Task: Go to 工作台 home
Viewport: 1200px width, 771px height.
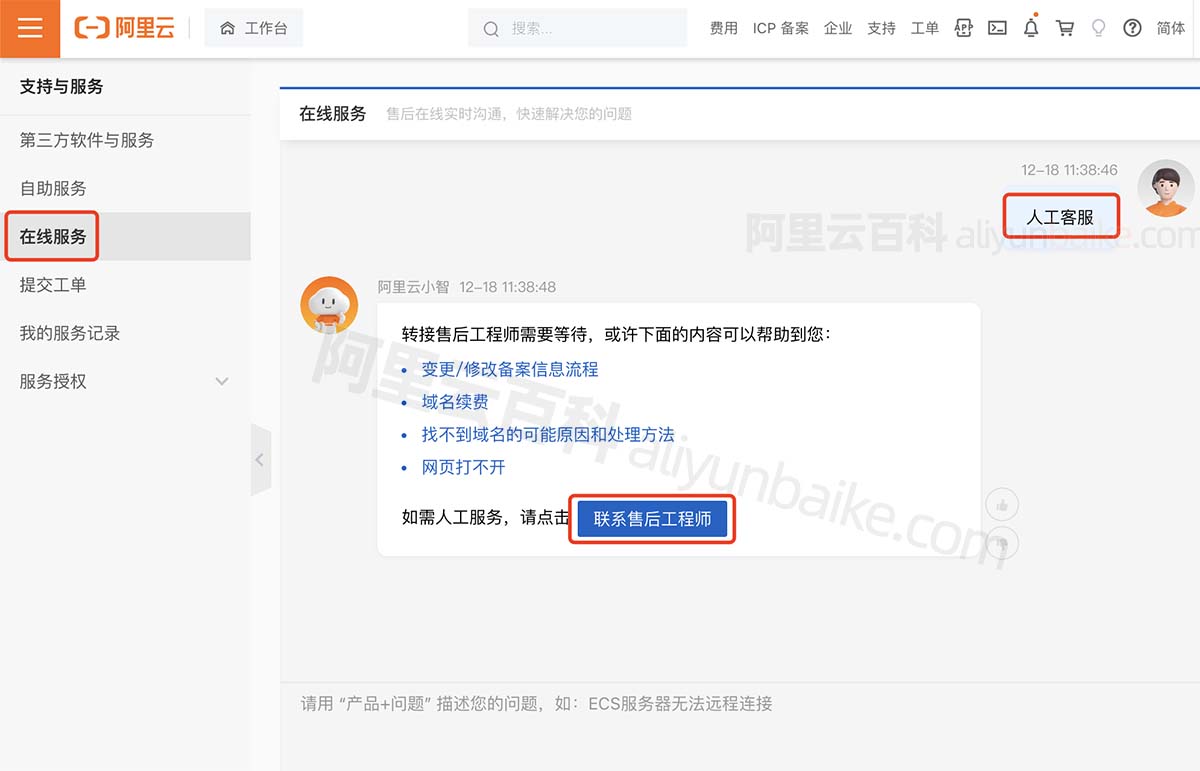Action: click(x=254, y=28)
